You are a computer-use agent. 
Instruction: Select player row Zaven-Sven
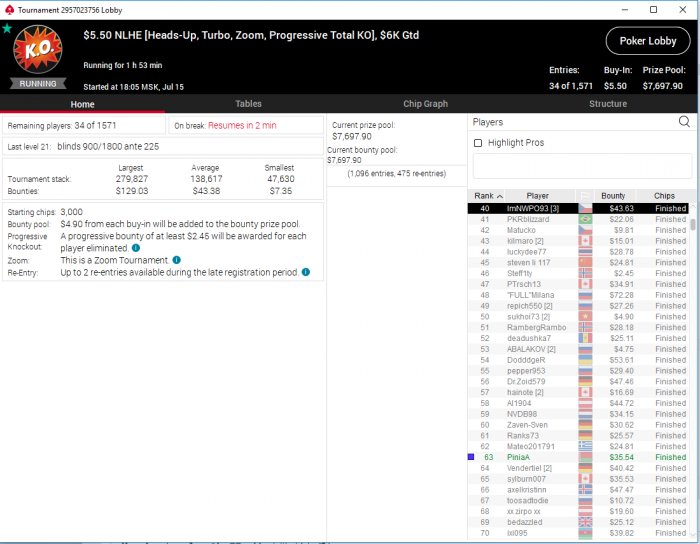pos(578,425)
